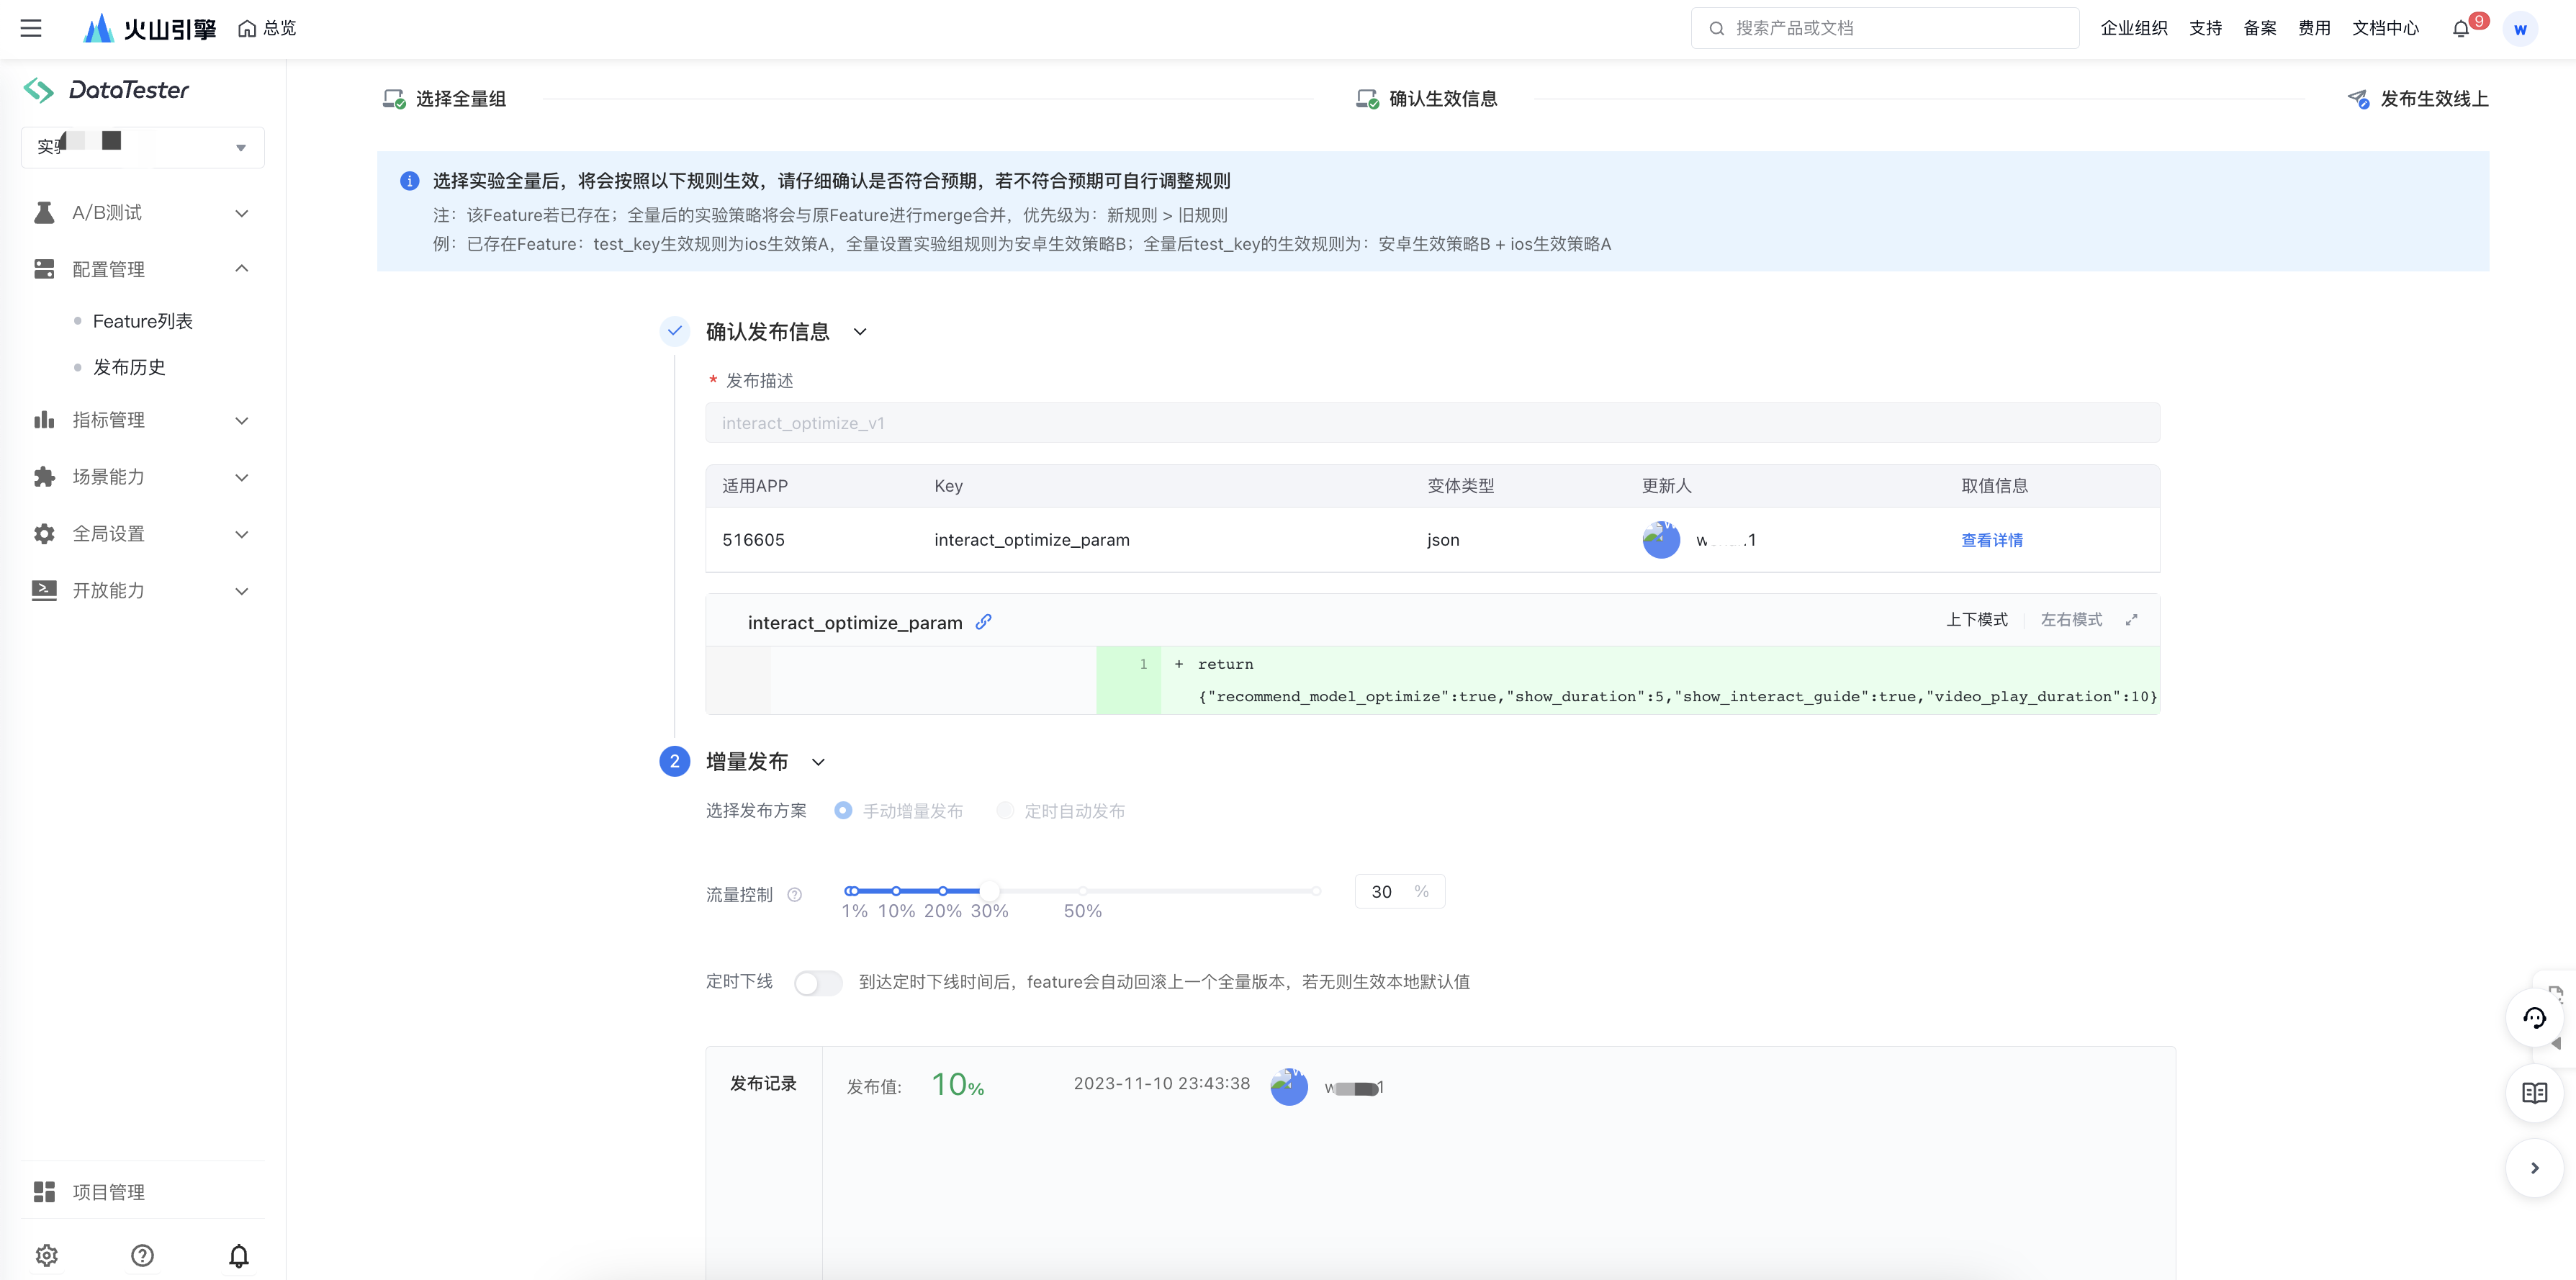Open Feature列表 in sidebar
Image resolution: width=2576 pixels, height=1280 pixels.
[x=143, y=321]
